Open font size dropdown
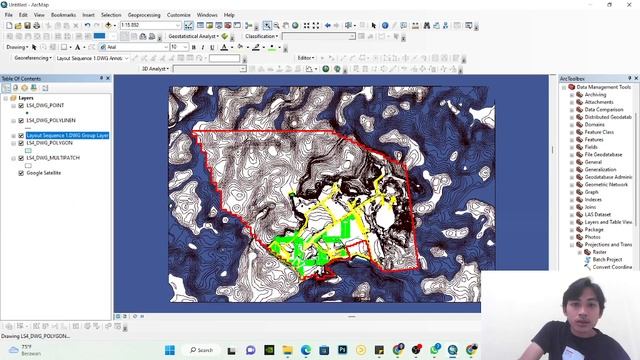Image resolution: width=640 pixels, height=360 pixels. pos(185,47)
